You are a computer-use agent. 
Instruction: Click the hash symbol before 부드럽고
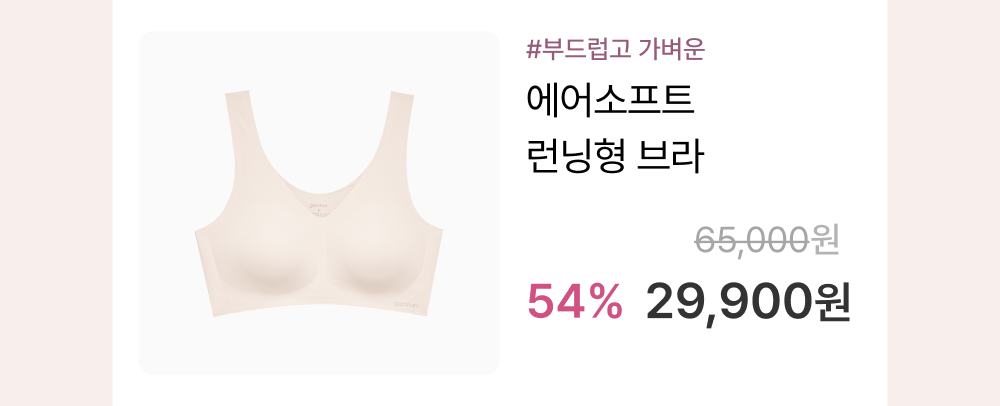(534, 50)
